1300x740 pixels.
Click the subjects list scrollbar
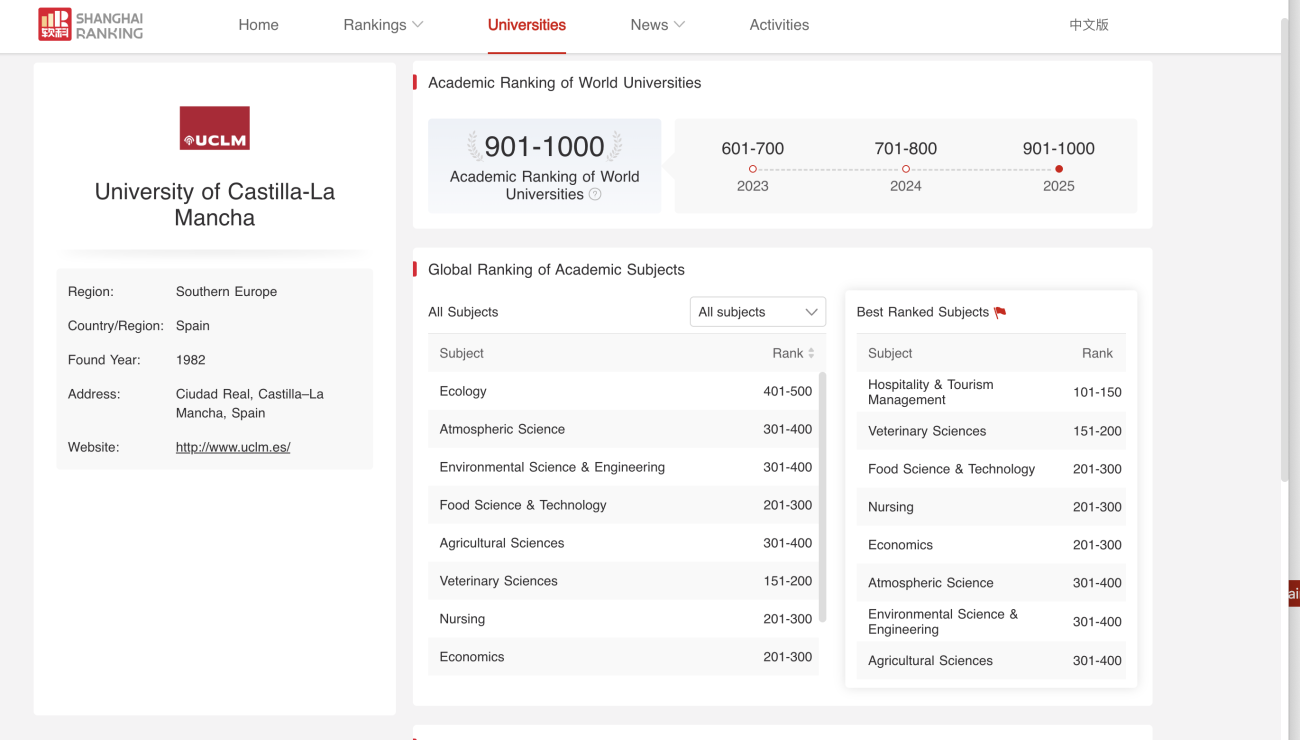[822, 497]
